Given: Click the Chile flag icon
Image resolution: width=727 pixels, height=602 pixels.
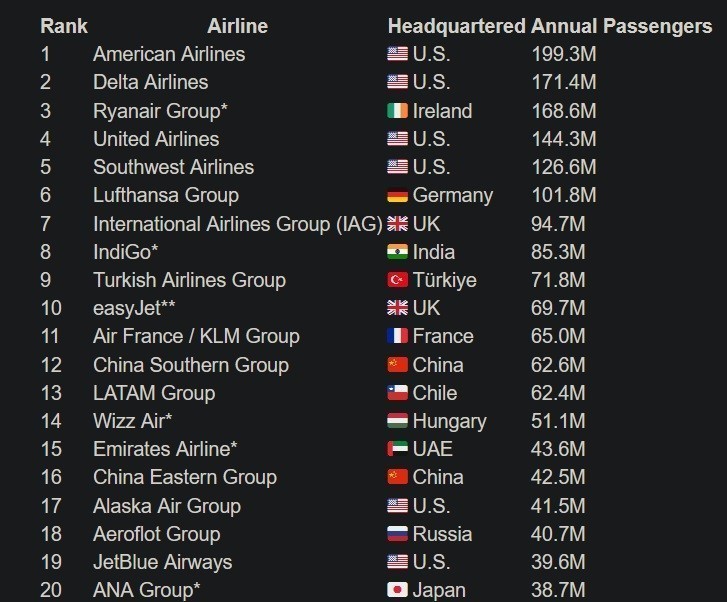Looking at the screenshot, I should click(397, 393).
